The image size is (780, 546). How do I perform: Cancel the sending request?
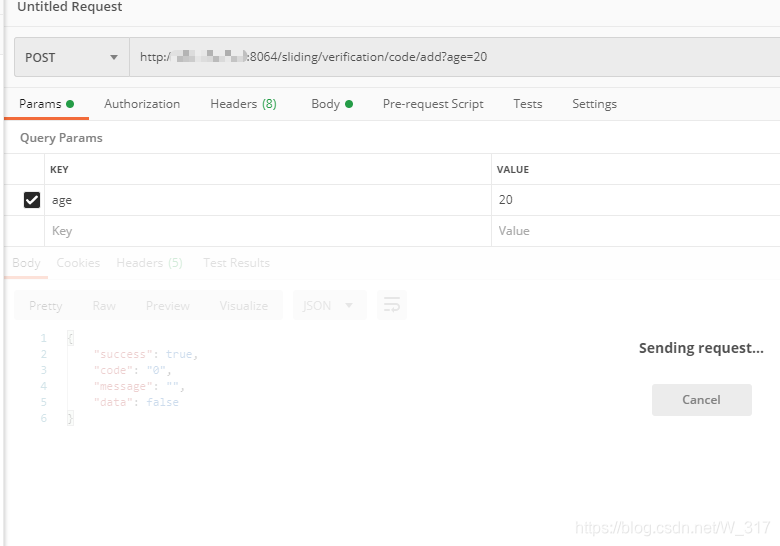coord(701,400)
